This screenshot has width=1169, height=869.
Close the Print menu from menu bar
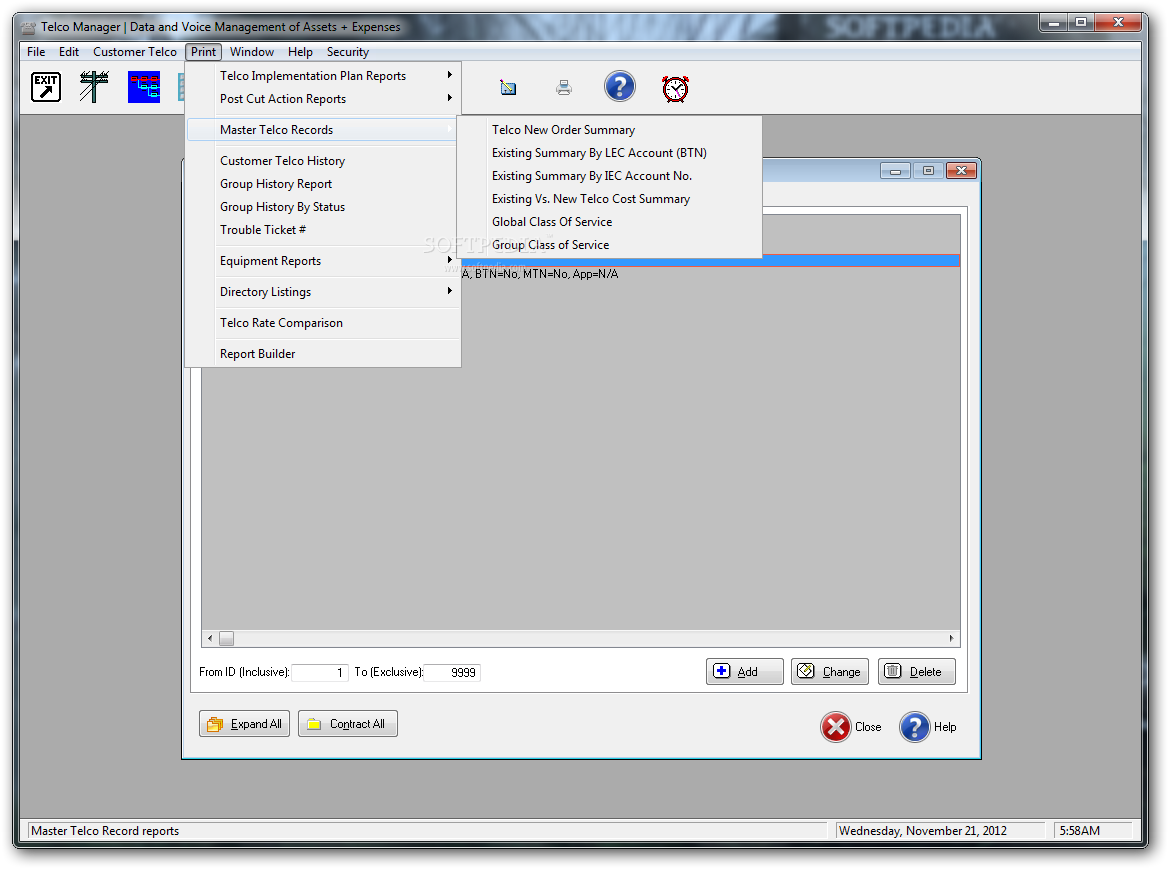pyautogui.click(x=204, y=51)
